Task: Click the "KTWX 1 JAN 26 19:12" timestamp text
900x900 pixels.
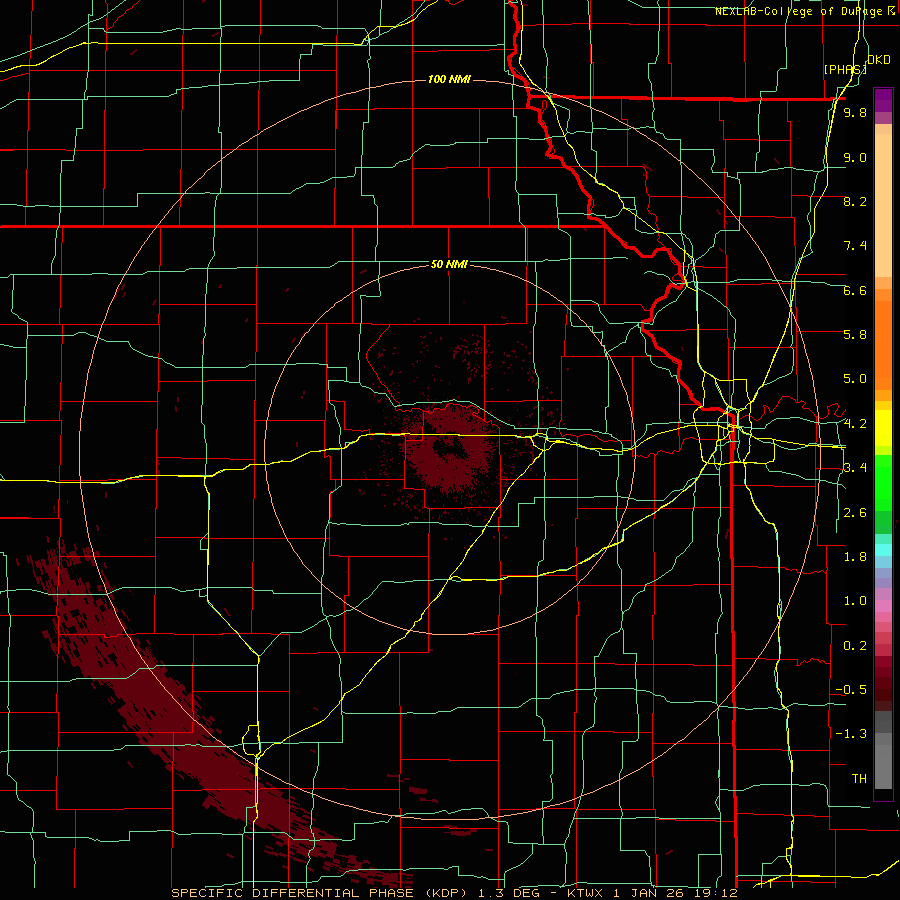Action: pyautogui.click(x=652, y=893)
